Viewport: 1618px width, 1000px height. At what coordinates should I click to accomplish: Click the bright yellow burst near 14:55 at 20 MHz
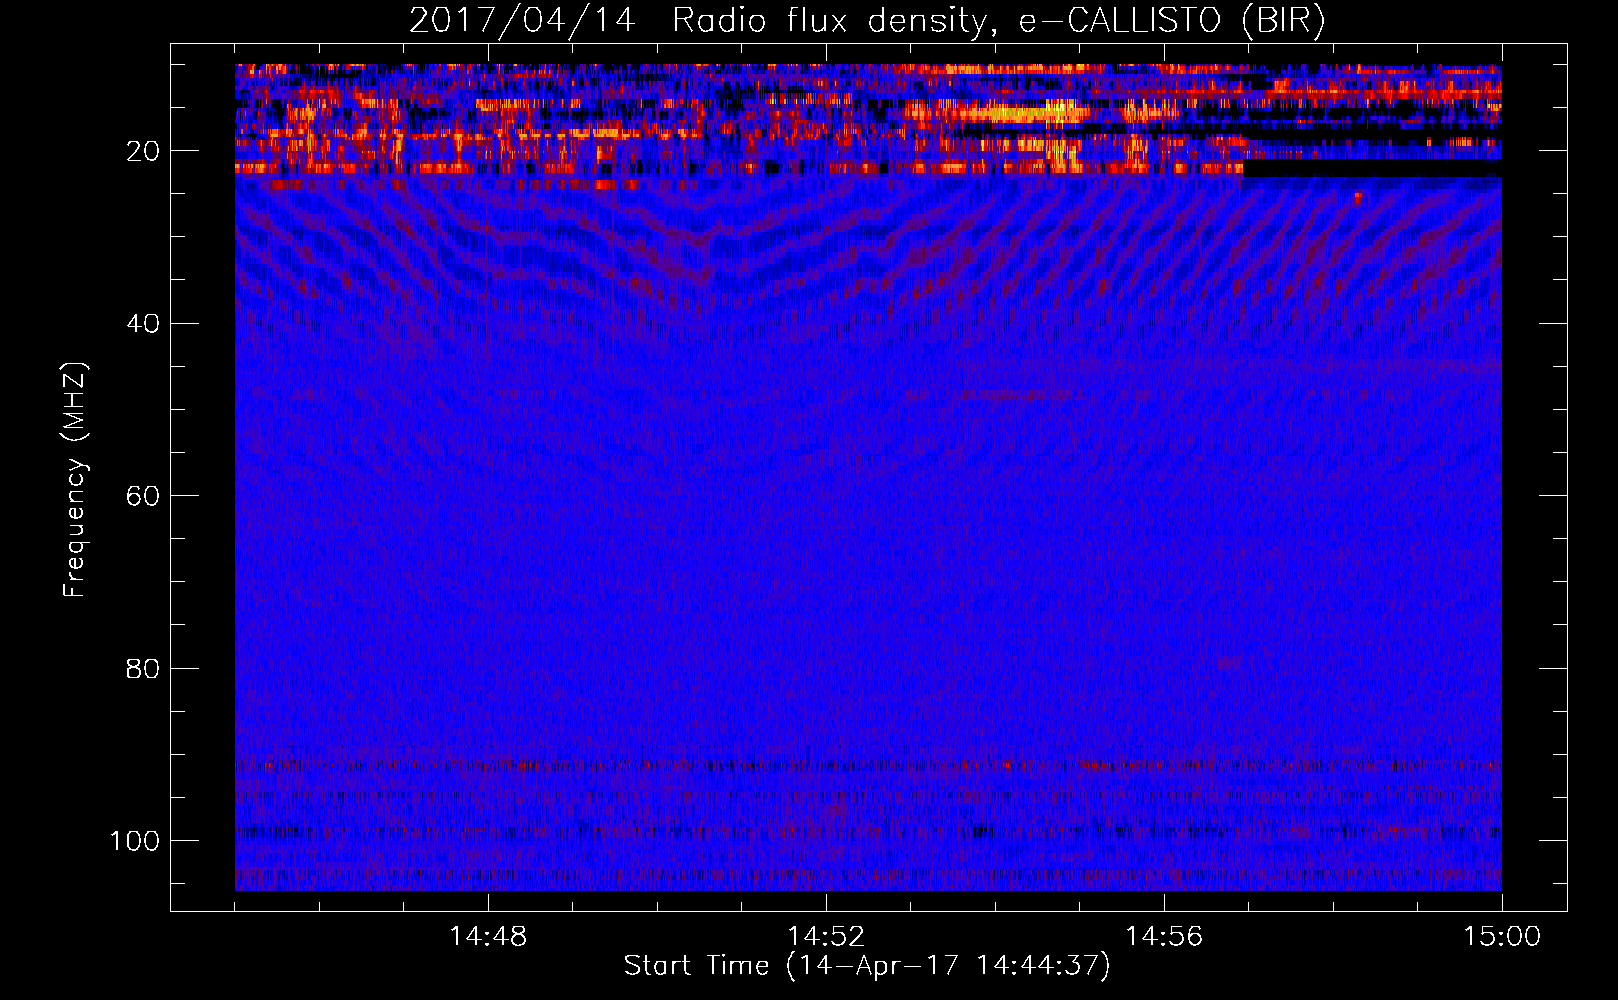[1064, 153]
